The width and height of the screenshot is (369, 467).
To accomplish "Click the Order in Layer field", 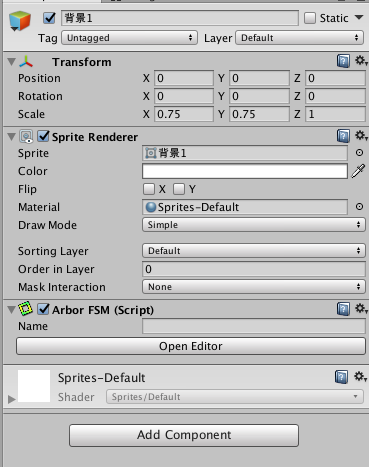I will [x=254, y=269].
